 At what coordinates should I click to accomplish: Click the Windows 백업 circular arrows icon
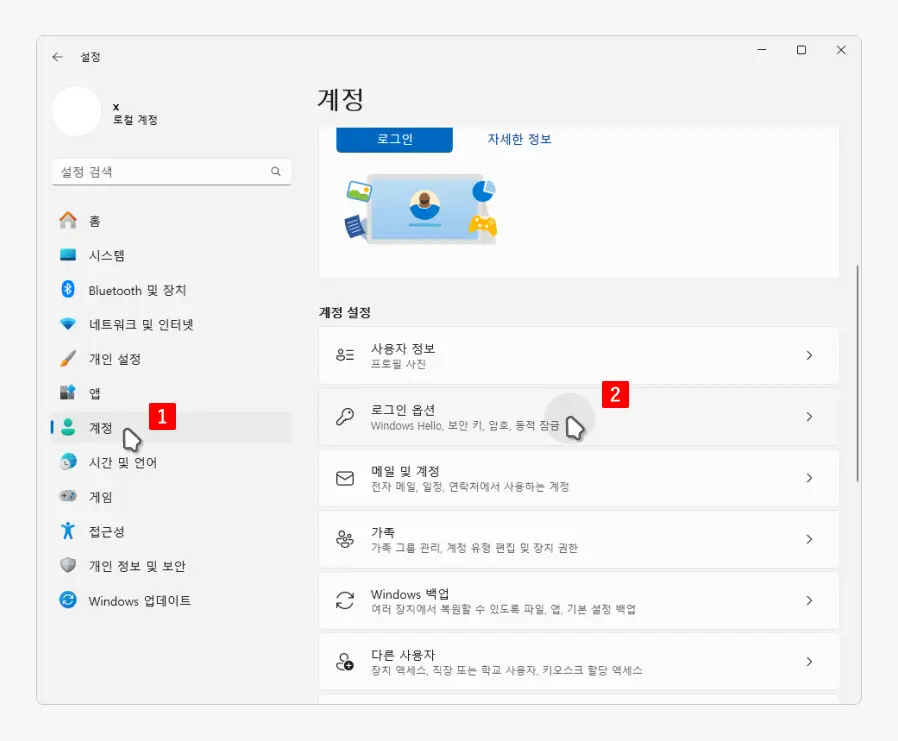tap(345, 600)
